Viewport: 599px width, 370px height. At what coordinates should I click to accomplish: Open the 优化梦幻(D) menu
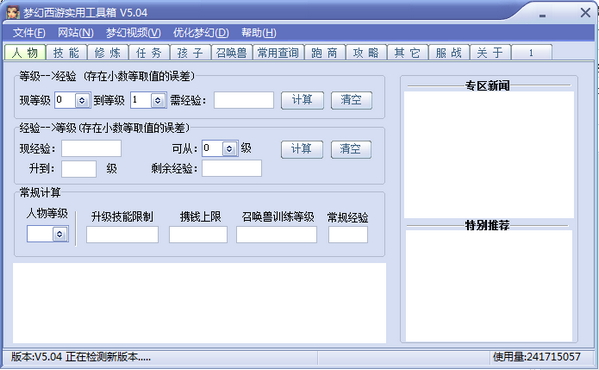click(x=201, y=33)
